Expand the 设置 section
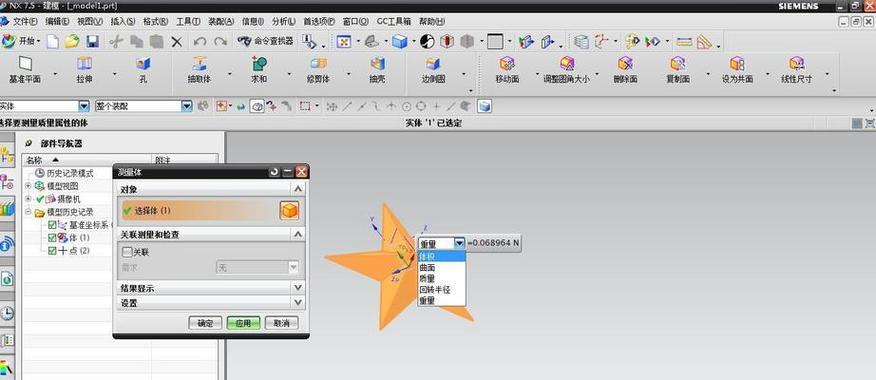Image resolution: width=876 pixels, height=380 pixels. tap(298, 302)
